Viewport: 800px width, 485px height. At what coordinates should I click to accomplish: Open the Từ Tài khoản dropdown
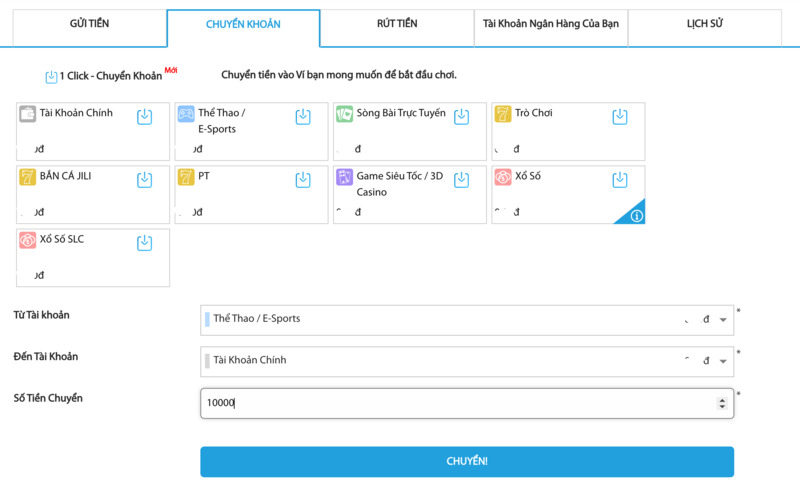466,319
